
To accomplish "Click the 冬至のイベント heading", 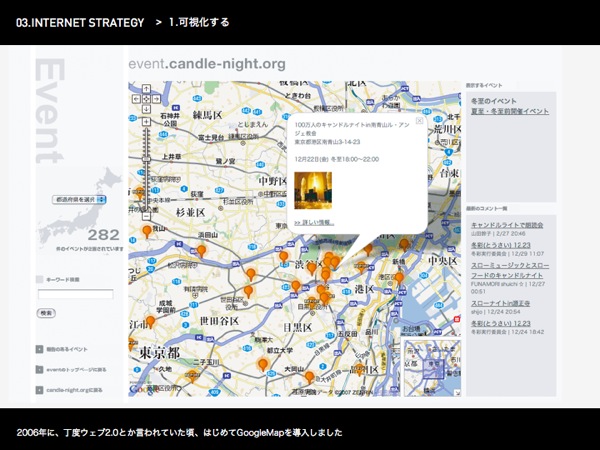I will coord(494,101).
